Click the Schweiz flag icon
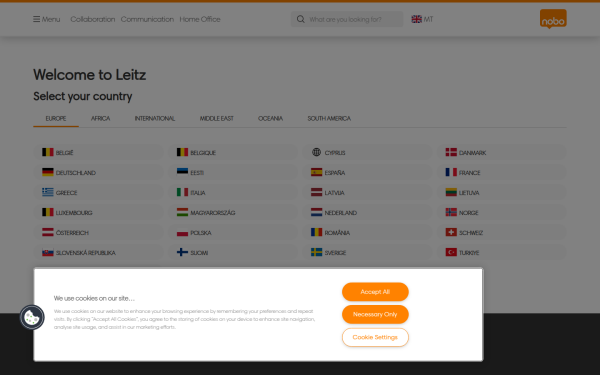Image resolution: width=600 pixels, height=375 pixels. coord(451,232)
